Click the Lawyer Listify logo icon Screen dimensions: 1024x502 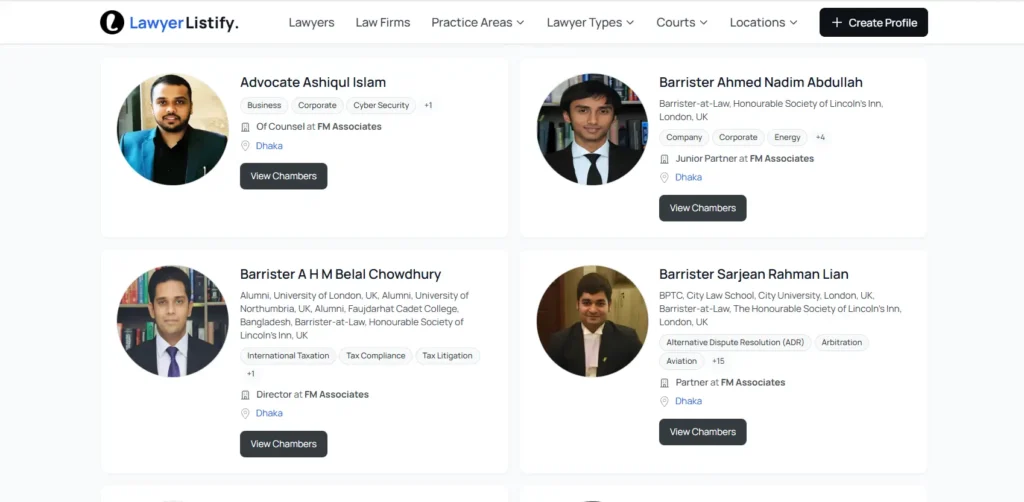pos(112,22)
